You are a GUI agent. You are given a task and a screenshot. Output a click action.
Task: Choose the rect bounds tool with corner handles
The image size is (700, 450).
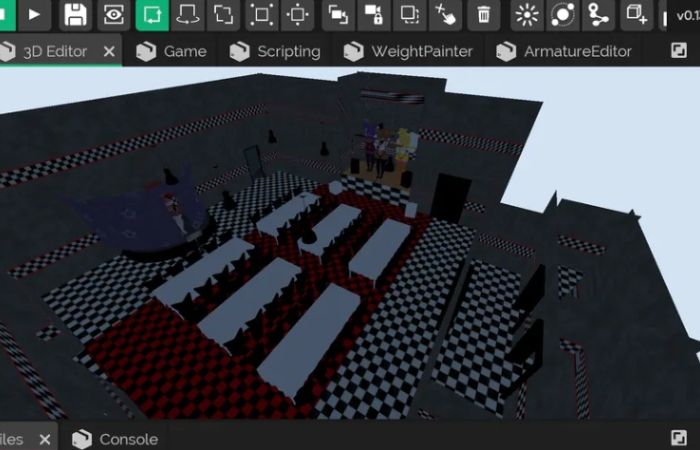(262, 15)
